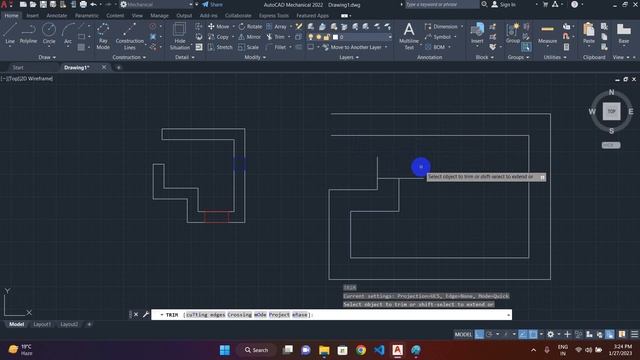Switch to the Layout1 tab

coord(42,324)
